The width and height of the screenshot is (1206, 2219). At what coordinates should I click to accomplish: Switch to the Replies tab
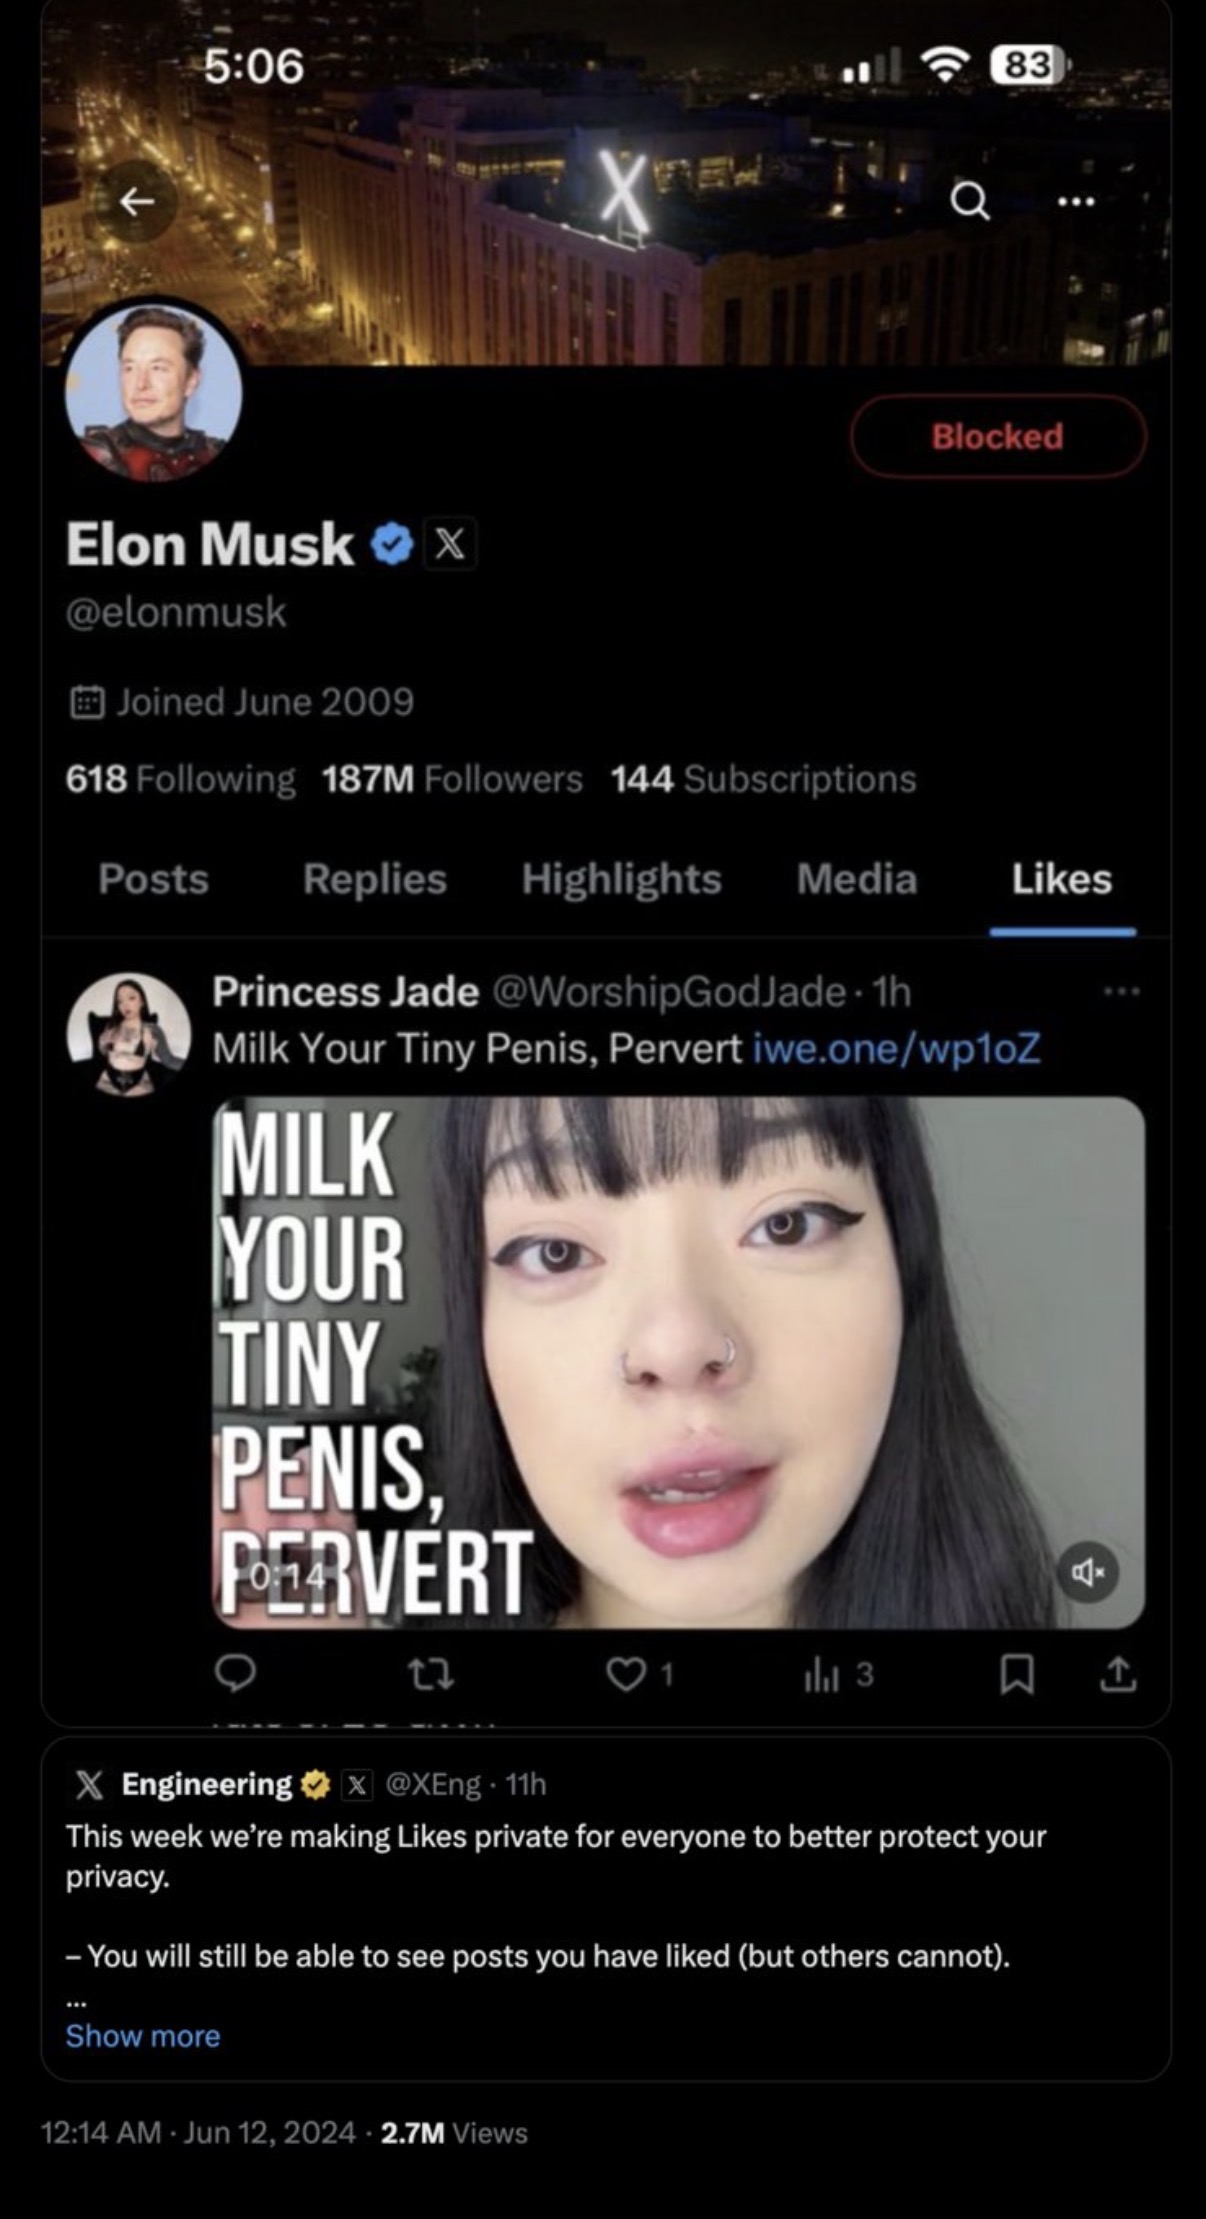(x=375, y=879)
